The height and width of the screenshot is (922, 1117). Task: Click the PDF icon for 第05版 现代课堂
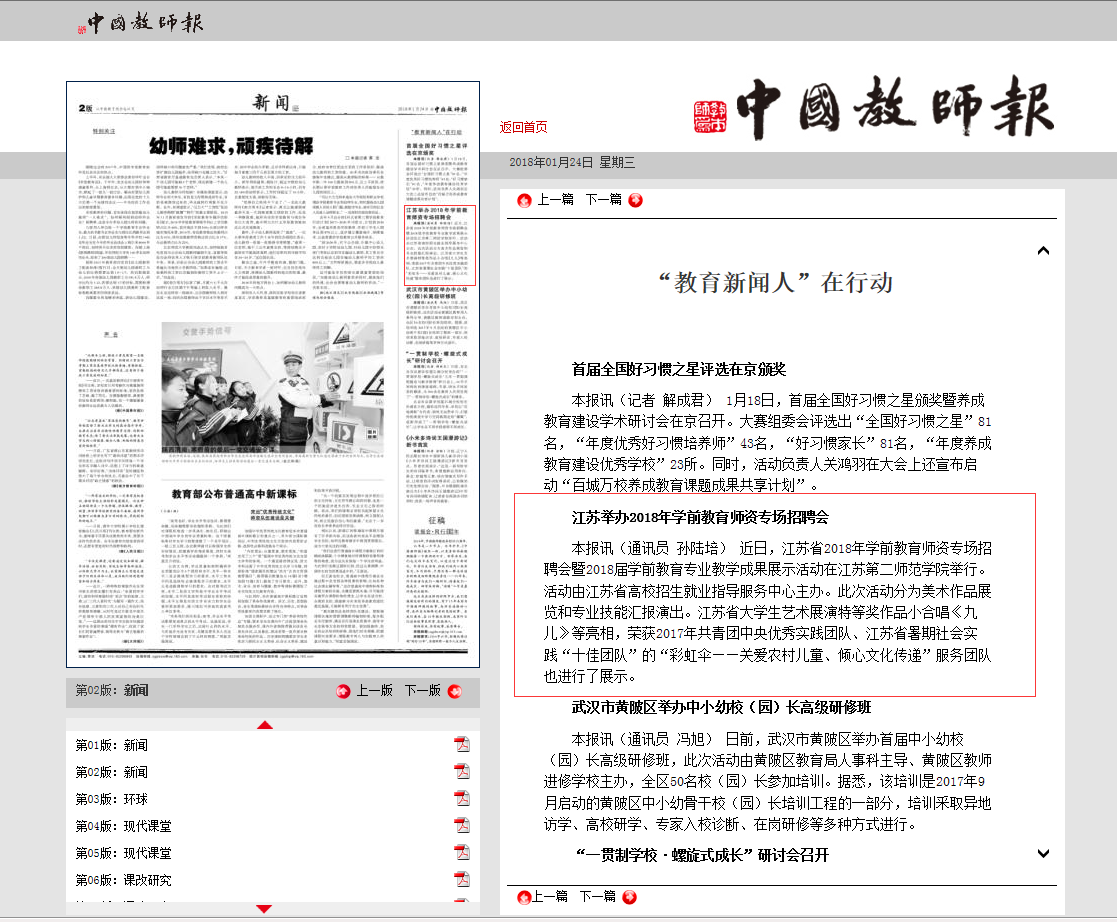462,853
